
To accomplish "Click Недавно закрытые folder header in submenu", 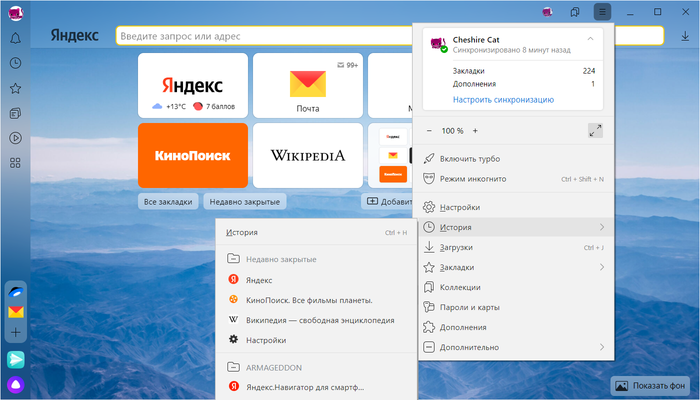I will point(317,259).
